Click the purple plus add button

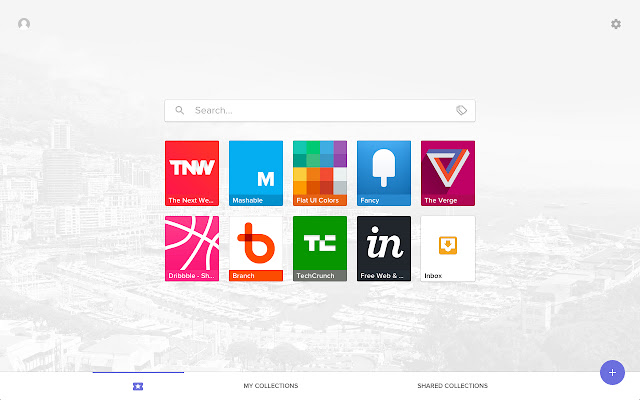tap(612, 372)
